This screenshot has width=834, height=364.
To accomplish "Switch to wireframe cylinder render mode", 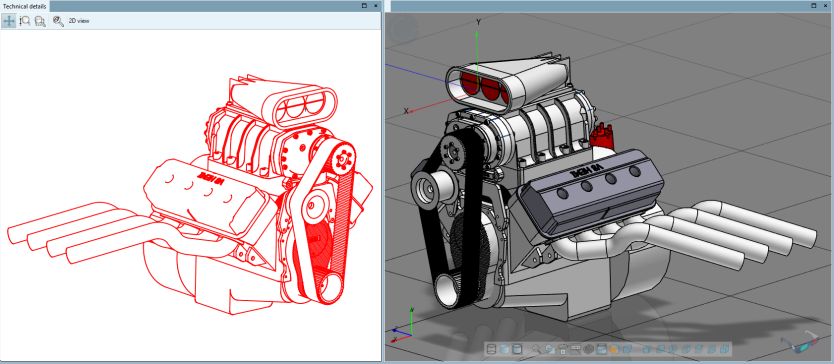I will (x=491, y=349).
